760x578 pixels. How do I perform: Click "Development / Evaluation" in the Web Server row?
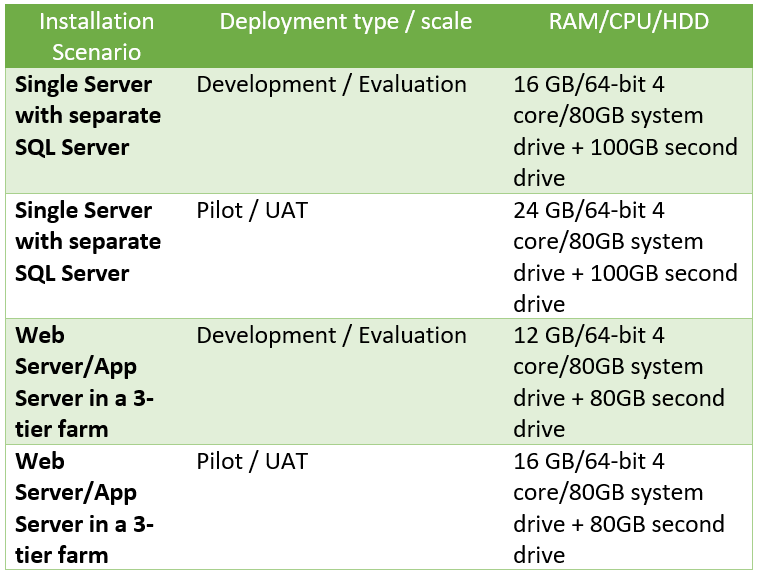tap(331, 335)
